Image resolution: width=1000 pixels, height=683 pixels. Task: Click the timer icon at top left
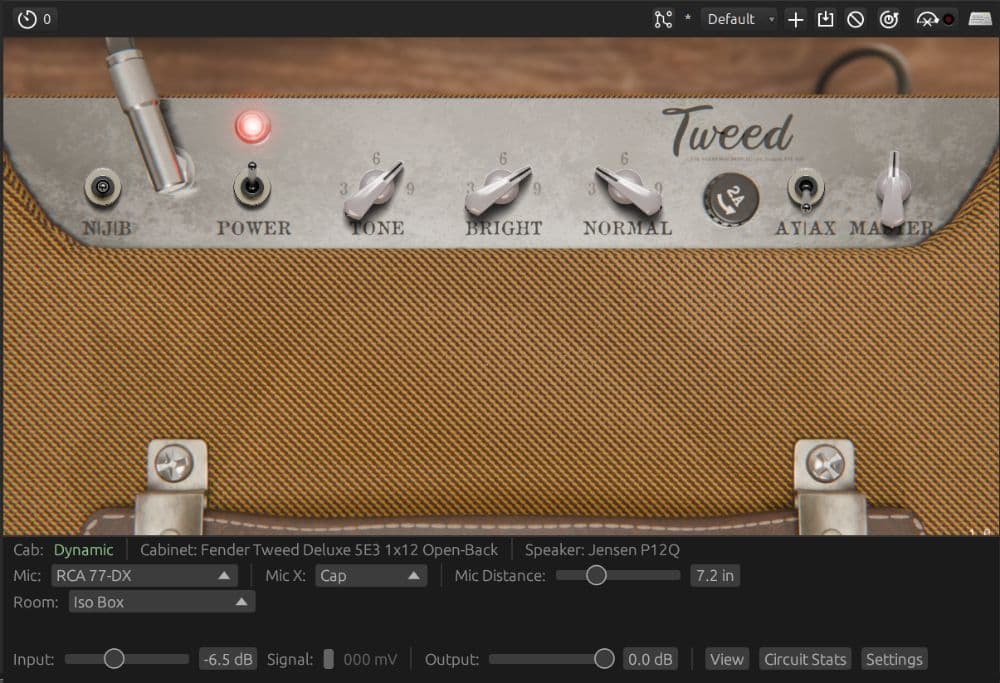(27, 19)
